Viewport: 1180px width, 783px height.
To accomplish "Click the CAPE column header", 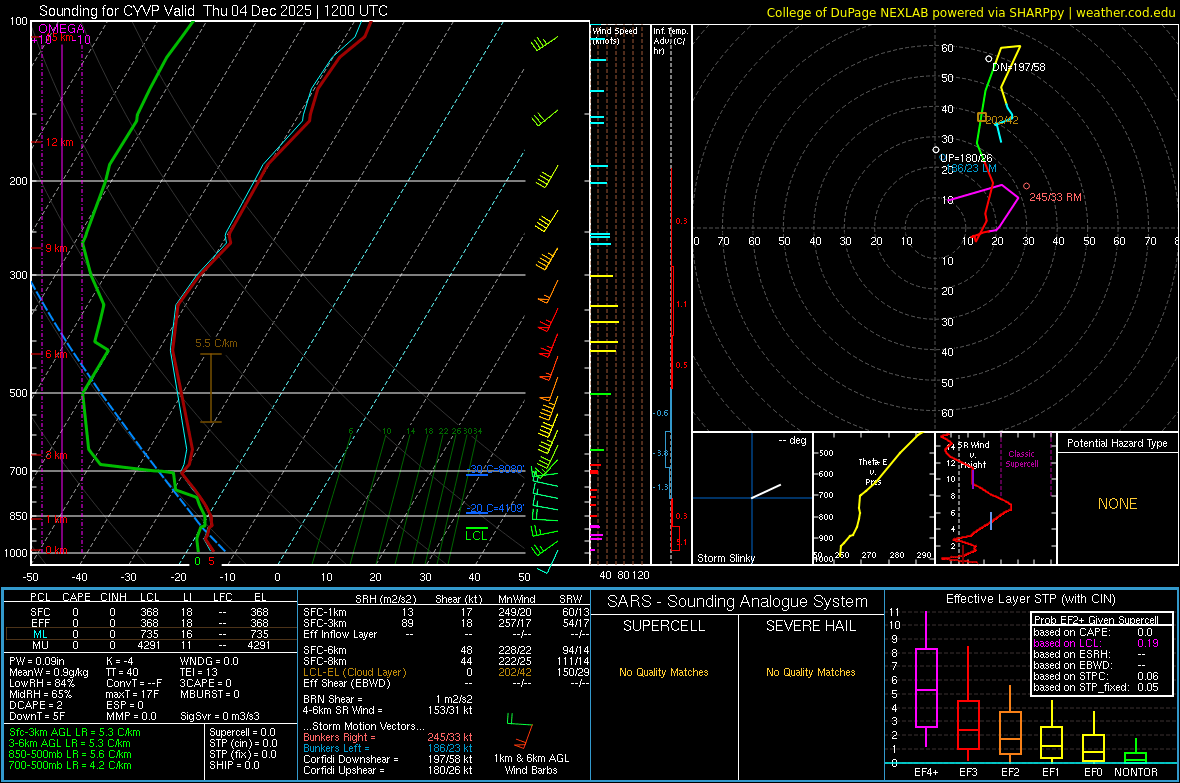I will point(76,597).
